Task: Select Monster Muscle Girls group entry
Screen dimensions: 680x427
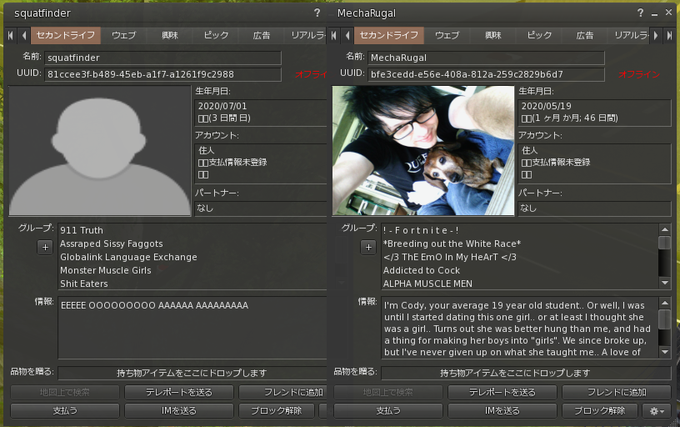Action: pos(105,271)
